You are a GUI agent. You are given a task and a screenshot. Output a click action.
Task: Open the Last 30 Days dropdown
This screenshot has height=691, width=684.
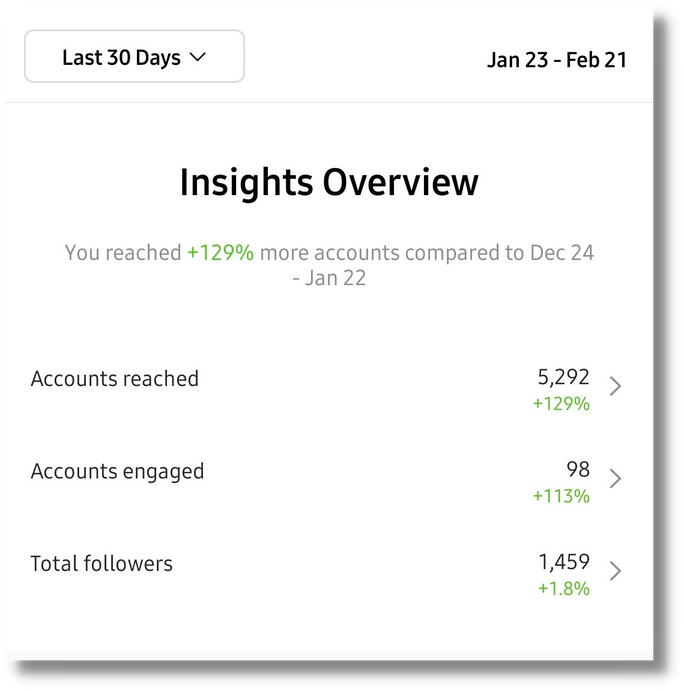[x=134, y=57]
